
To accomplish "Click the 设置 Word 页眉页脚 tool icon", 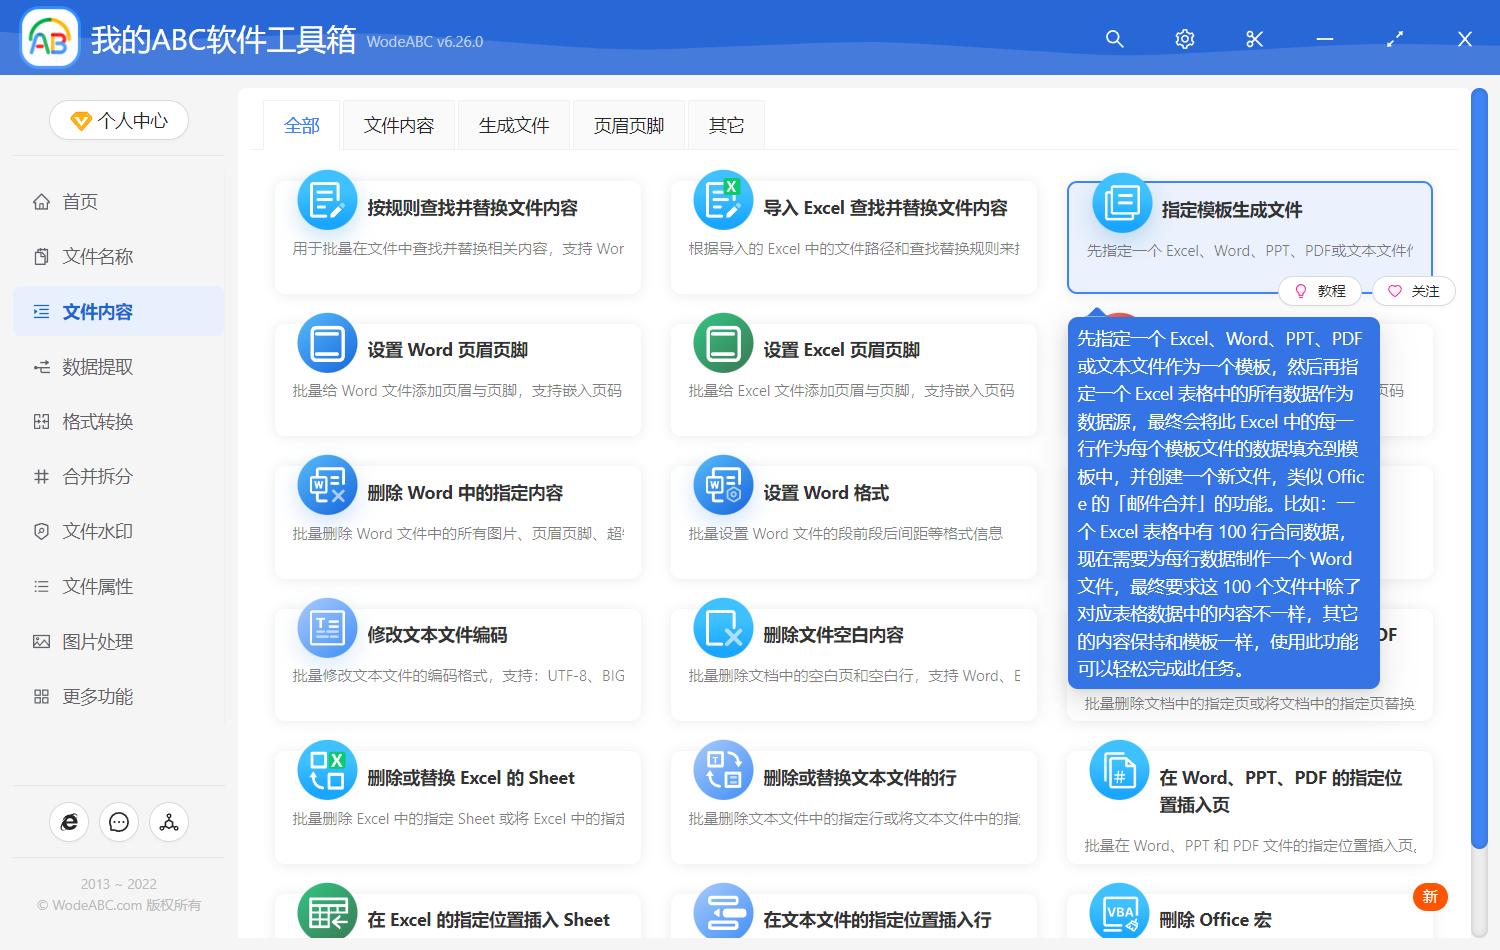I will [327, 342].
